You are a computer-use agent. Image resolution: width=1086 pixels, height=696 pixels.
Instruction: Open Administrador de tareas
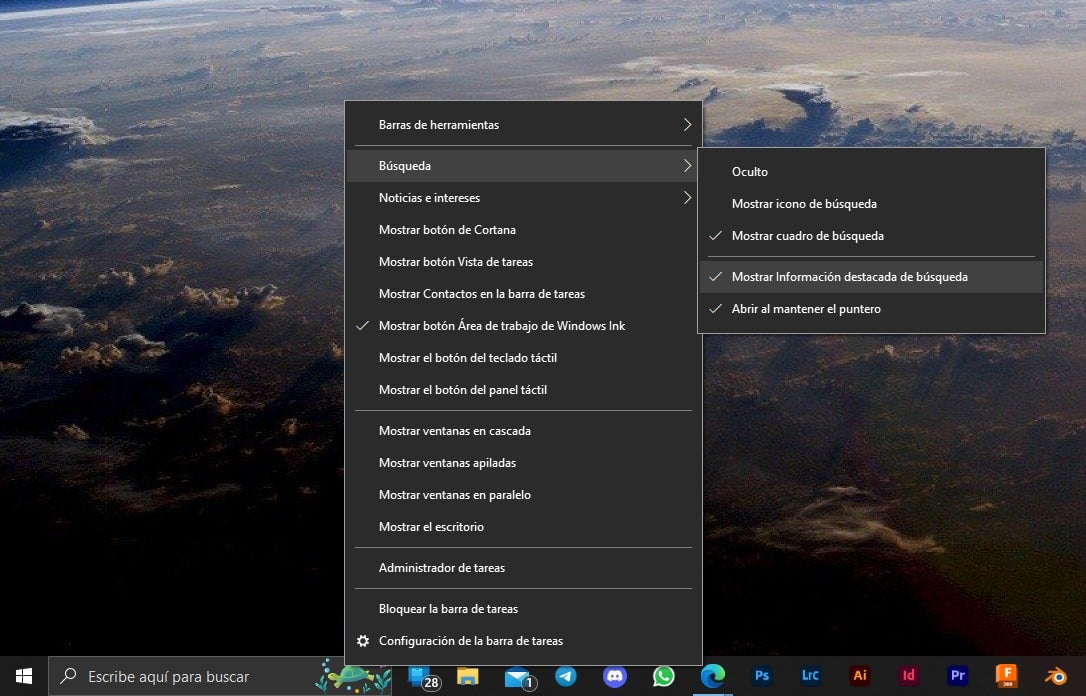tap(441, 567)
